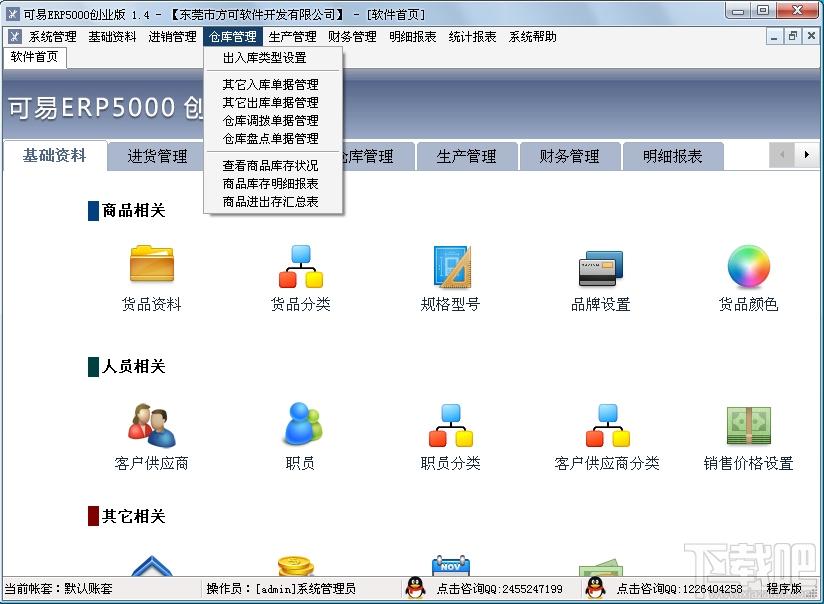This screenshot has width=824, height=604.
Task: Open the 明细报表 menu
Action: pyautogui.click(x=413, y=37)
